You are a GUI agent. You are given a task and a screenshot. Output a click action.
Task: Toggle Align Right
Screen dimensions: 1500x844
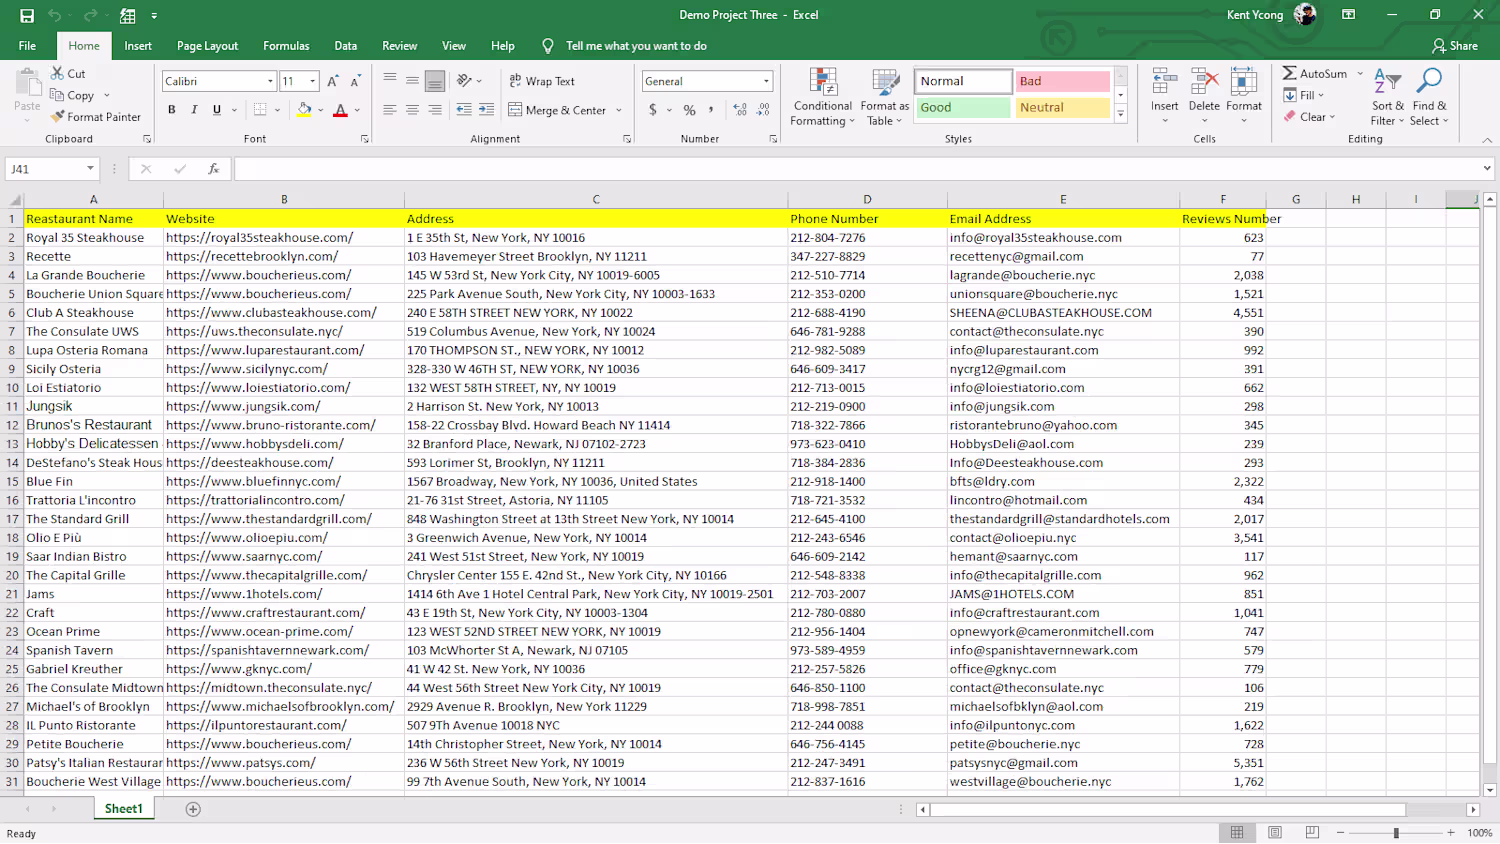pyautogui.click(x=434, y=110)
